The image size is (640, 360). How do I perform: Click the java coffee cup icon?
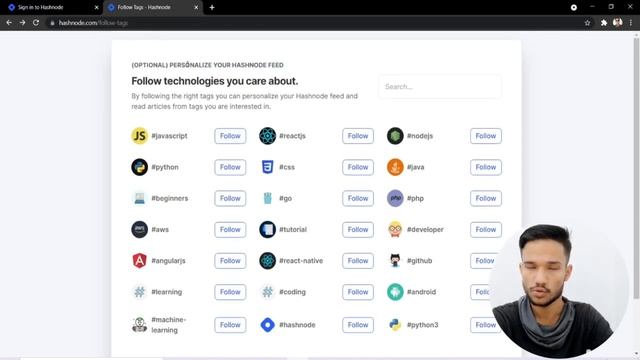(x=395, y=167)
